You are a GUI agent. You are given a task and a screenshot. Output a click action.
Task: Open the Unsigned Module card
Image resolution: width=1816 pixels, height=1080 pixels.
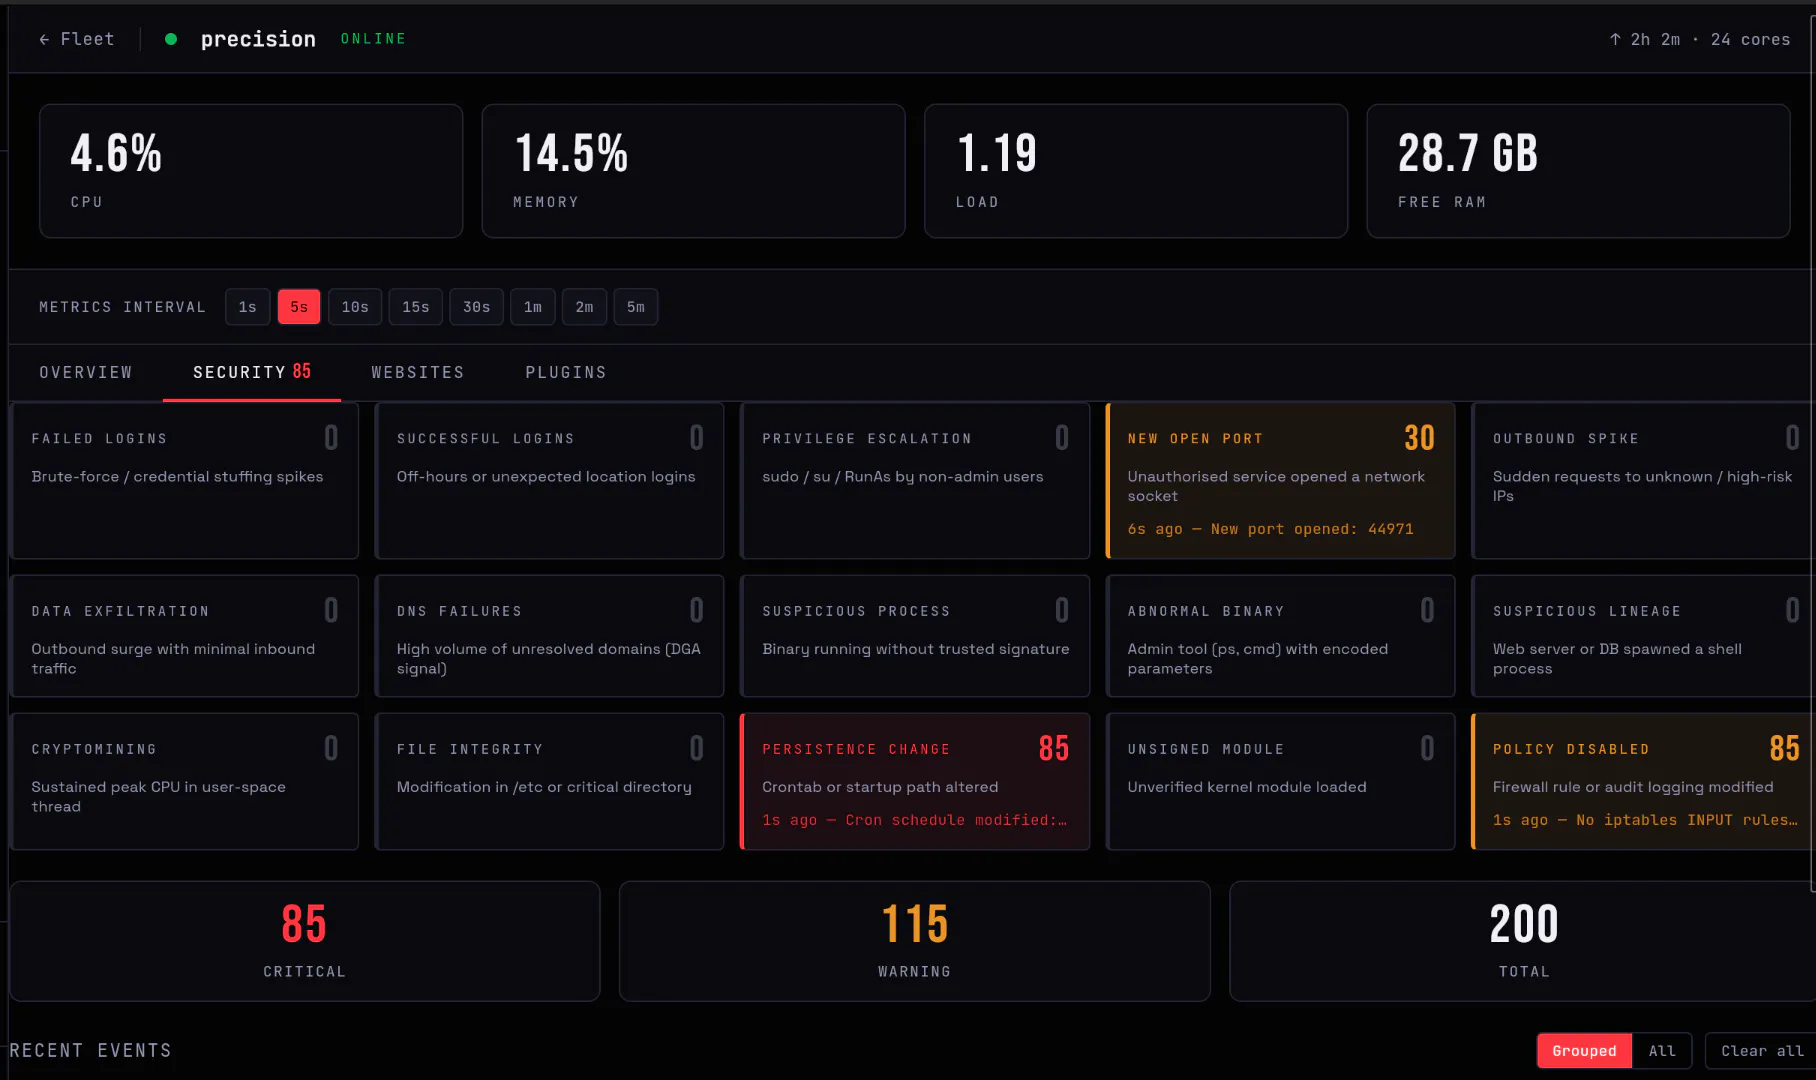(x=1281, y=782)
